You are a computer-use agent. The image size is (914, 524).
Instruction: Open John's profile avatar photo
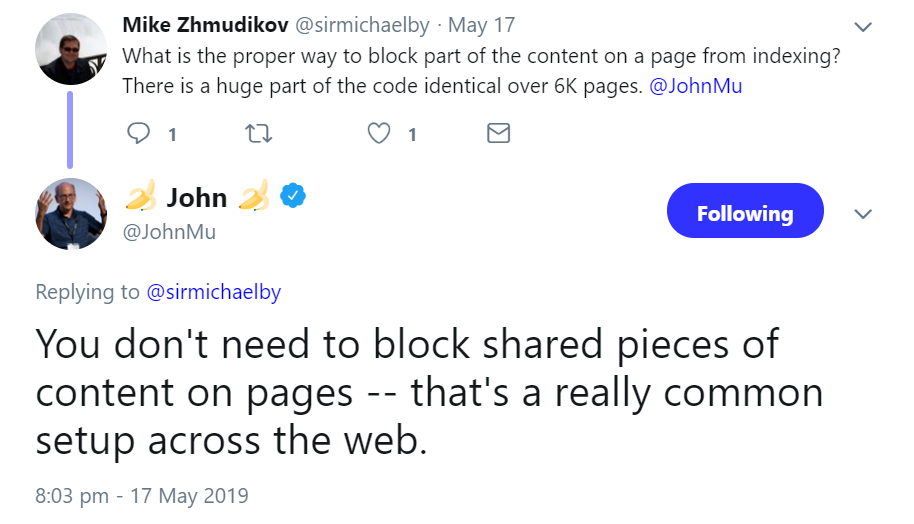click(x=70, y=213)
